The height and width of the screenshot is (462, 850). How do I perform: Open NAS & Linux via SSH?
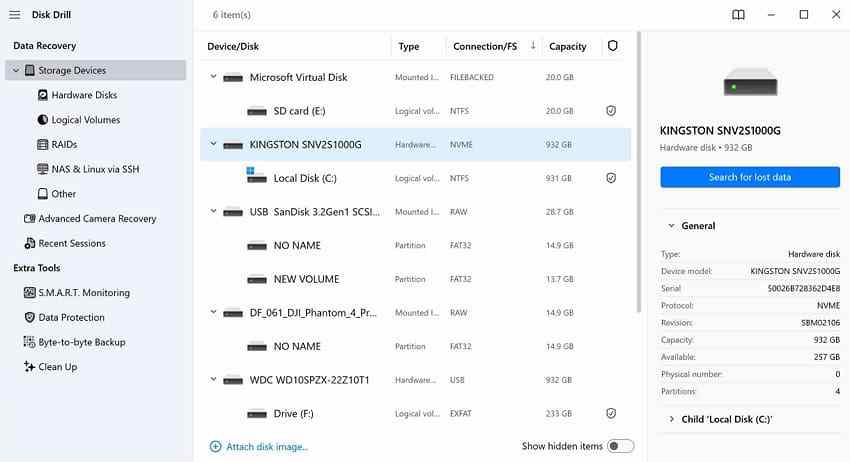tap(95, 169)
